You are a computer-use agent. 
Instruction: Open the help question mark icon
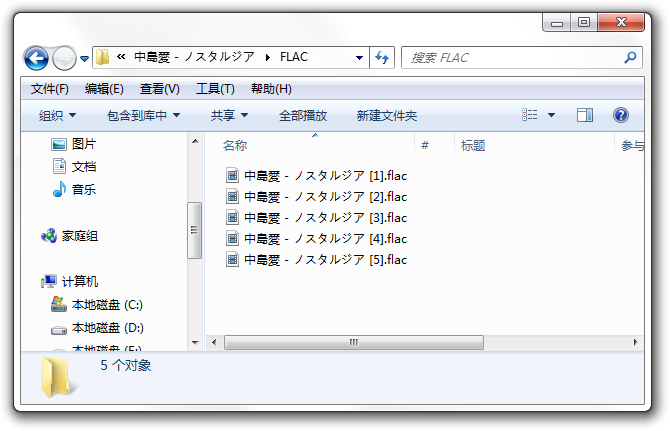[620, 116]
